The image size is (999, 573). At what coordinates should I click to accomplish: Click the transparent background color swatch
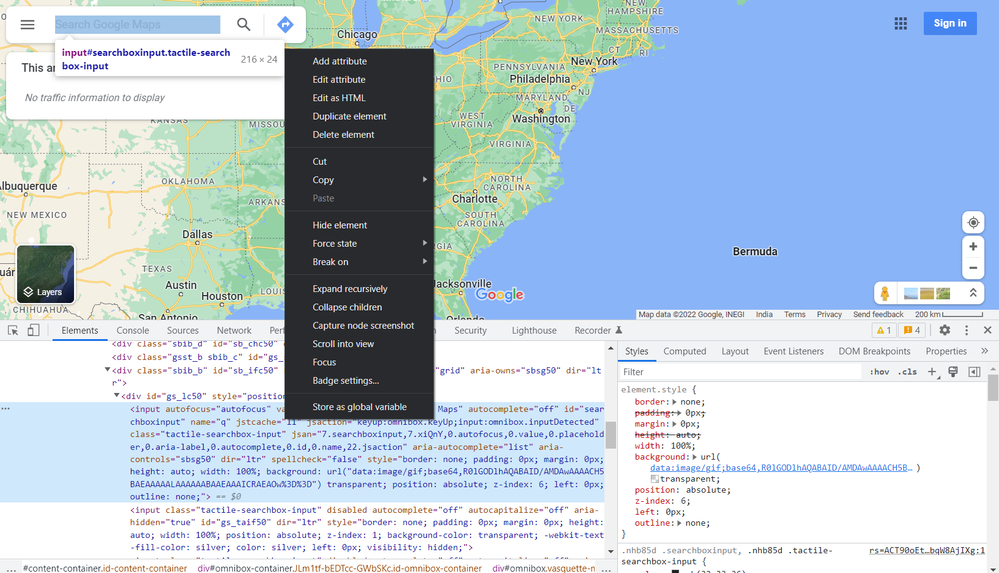(654, 479)
